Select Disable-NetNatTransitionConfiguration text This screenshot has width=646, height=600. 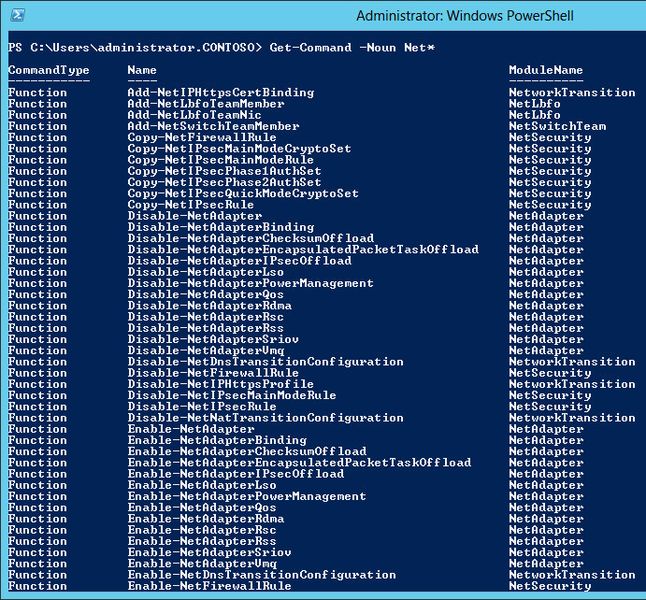coord(266,417)
